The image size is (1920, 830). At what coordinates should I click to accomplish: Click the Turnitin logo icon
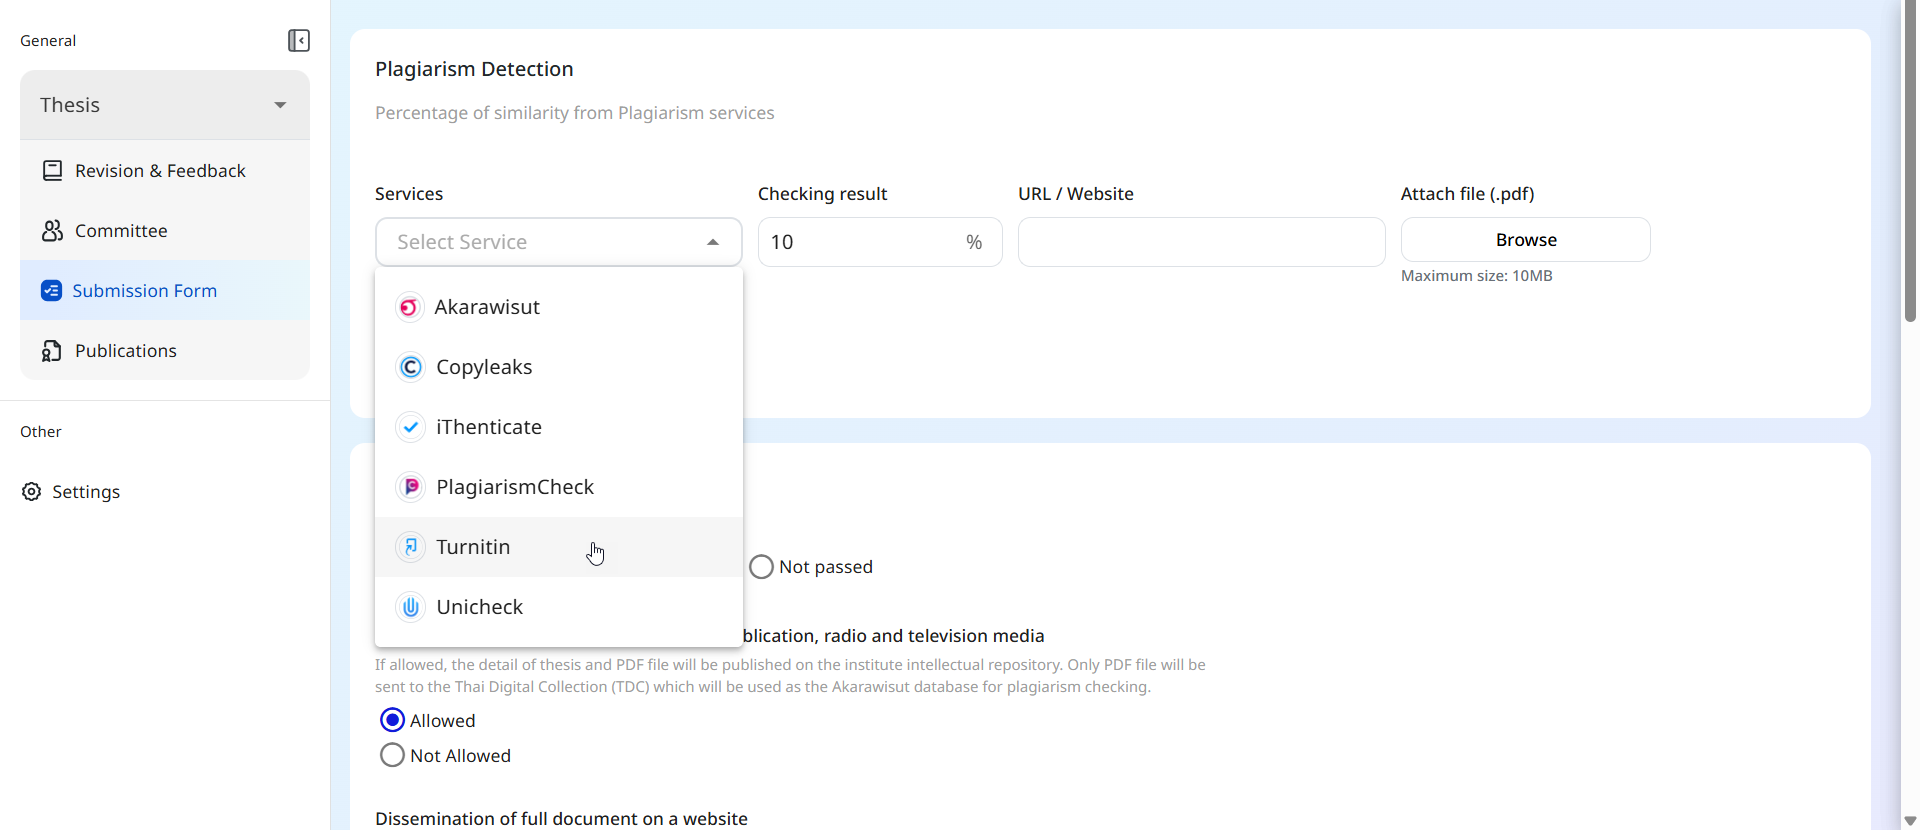click(x=410, y=547)
